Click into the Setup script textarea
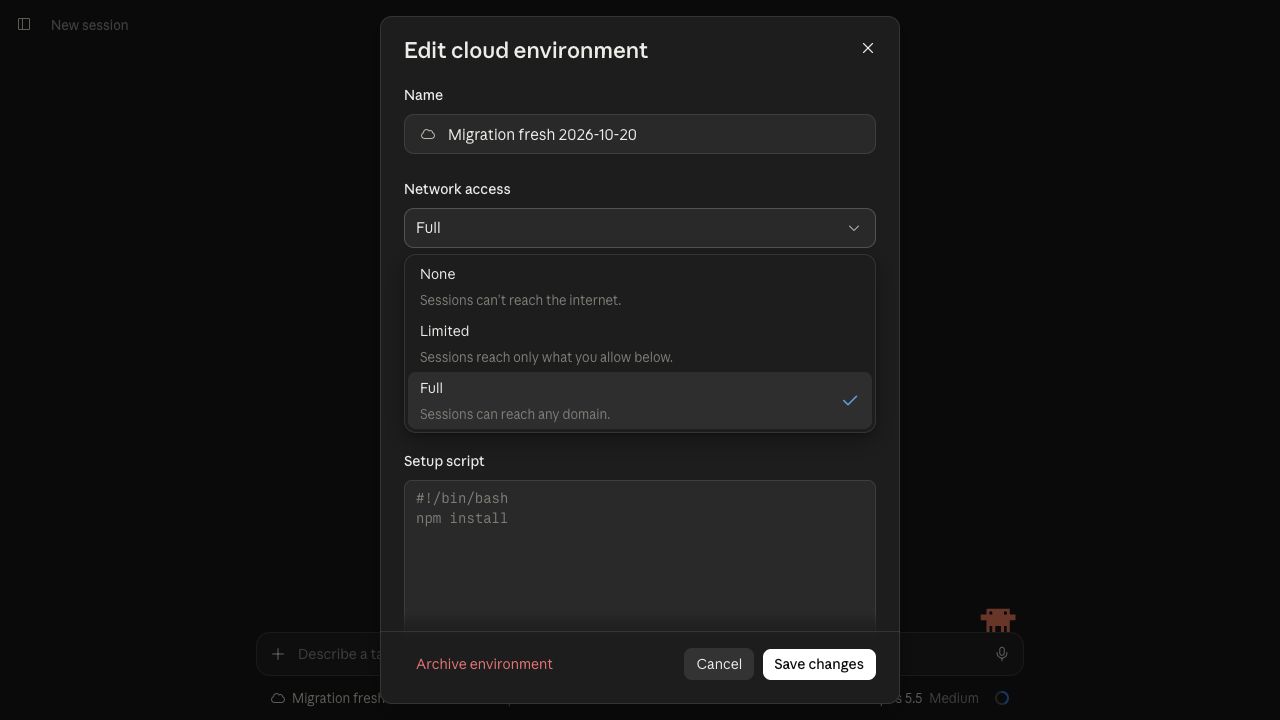 pos(640,556)
